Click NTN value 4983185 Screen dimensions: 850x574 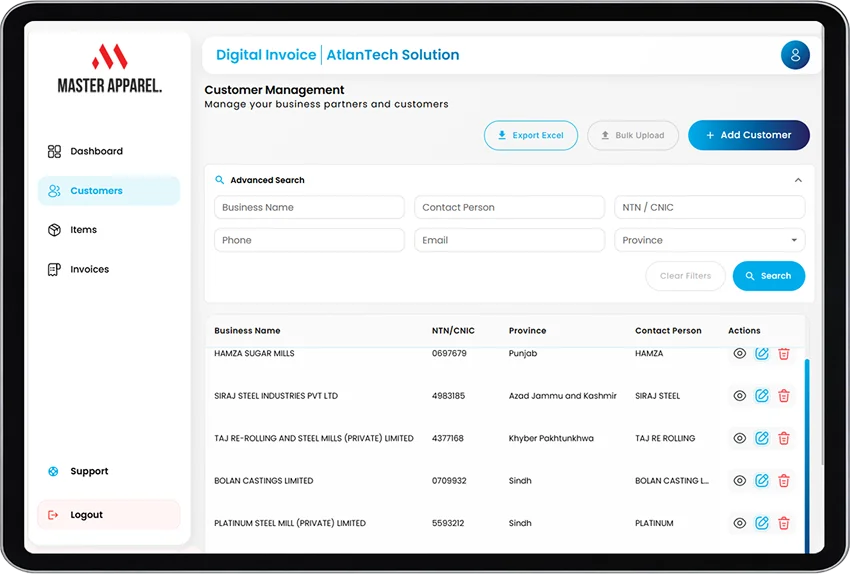pos(448,396)
